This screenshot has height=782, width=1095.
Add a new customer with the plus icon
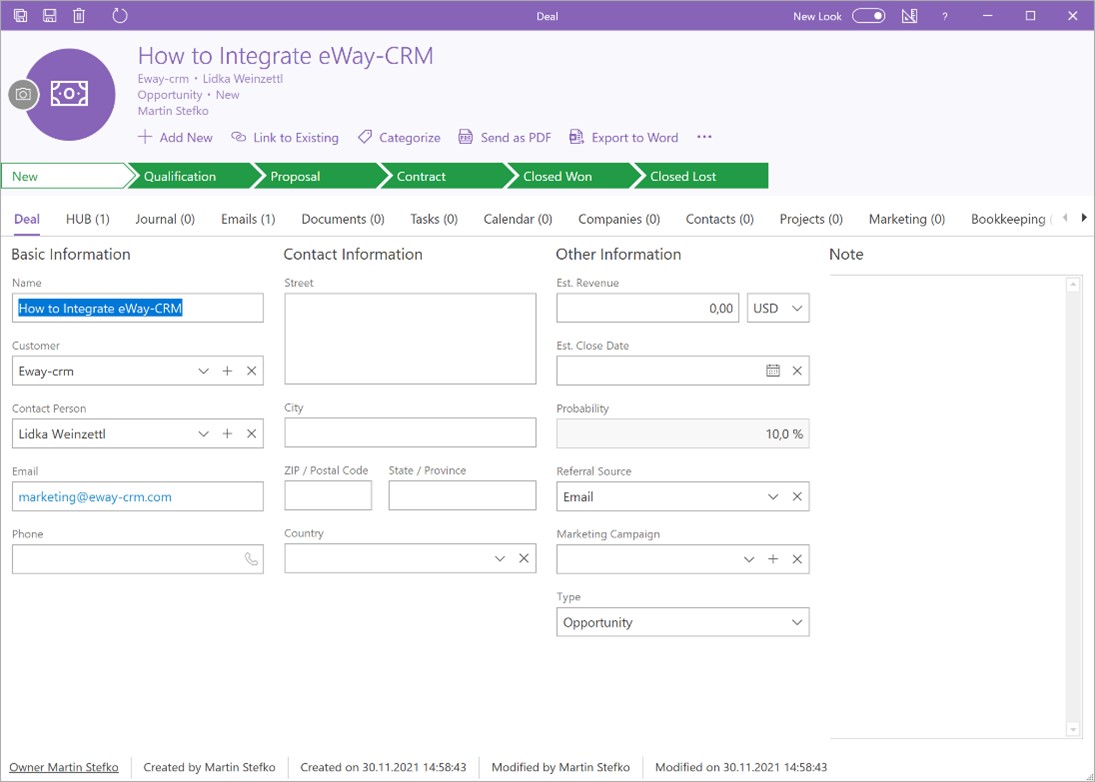[227, 371]
